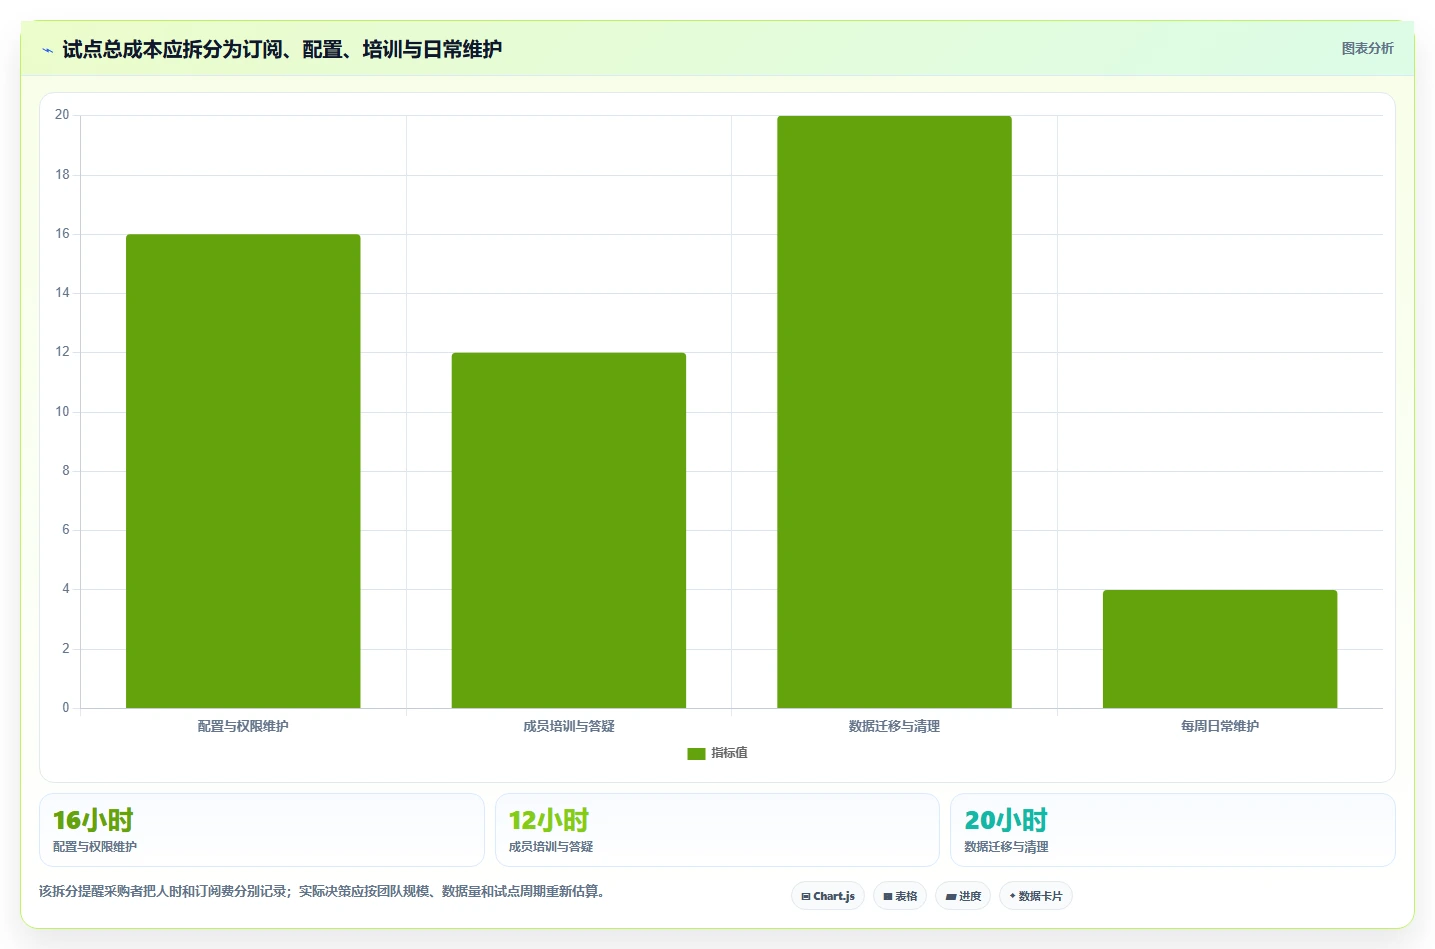This screenshot has height=949, width=1435.
Task: Toggle the 指标值 legend color swatch
Action: [696, 754]
